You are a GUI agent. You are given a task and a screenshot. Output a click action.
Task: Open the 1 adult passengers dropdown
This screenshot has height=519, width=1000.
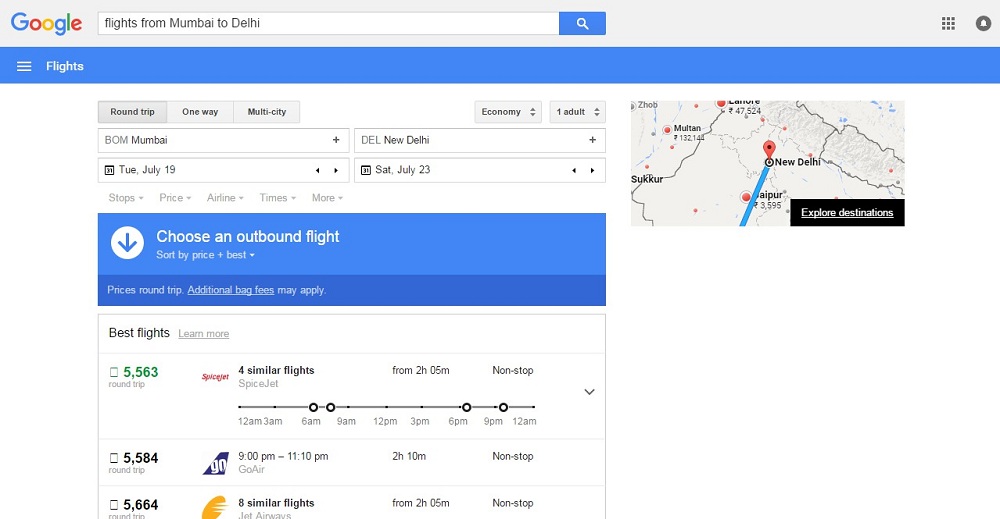pyautogui.click(x=577, y=112)
